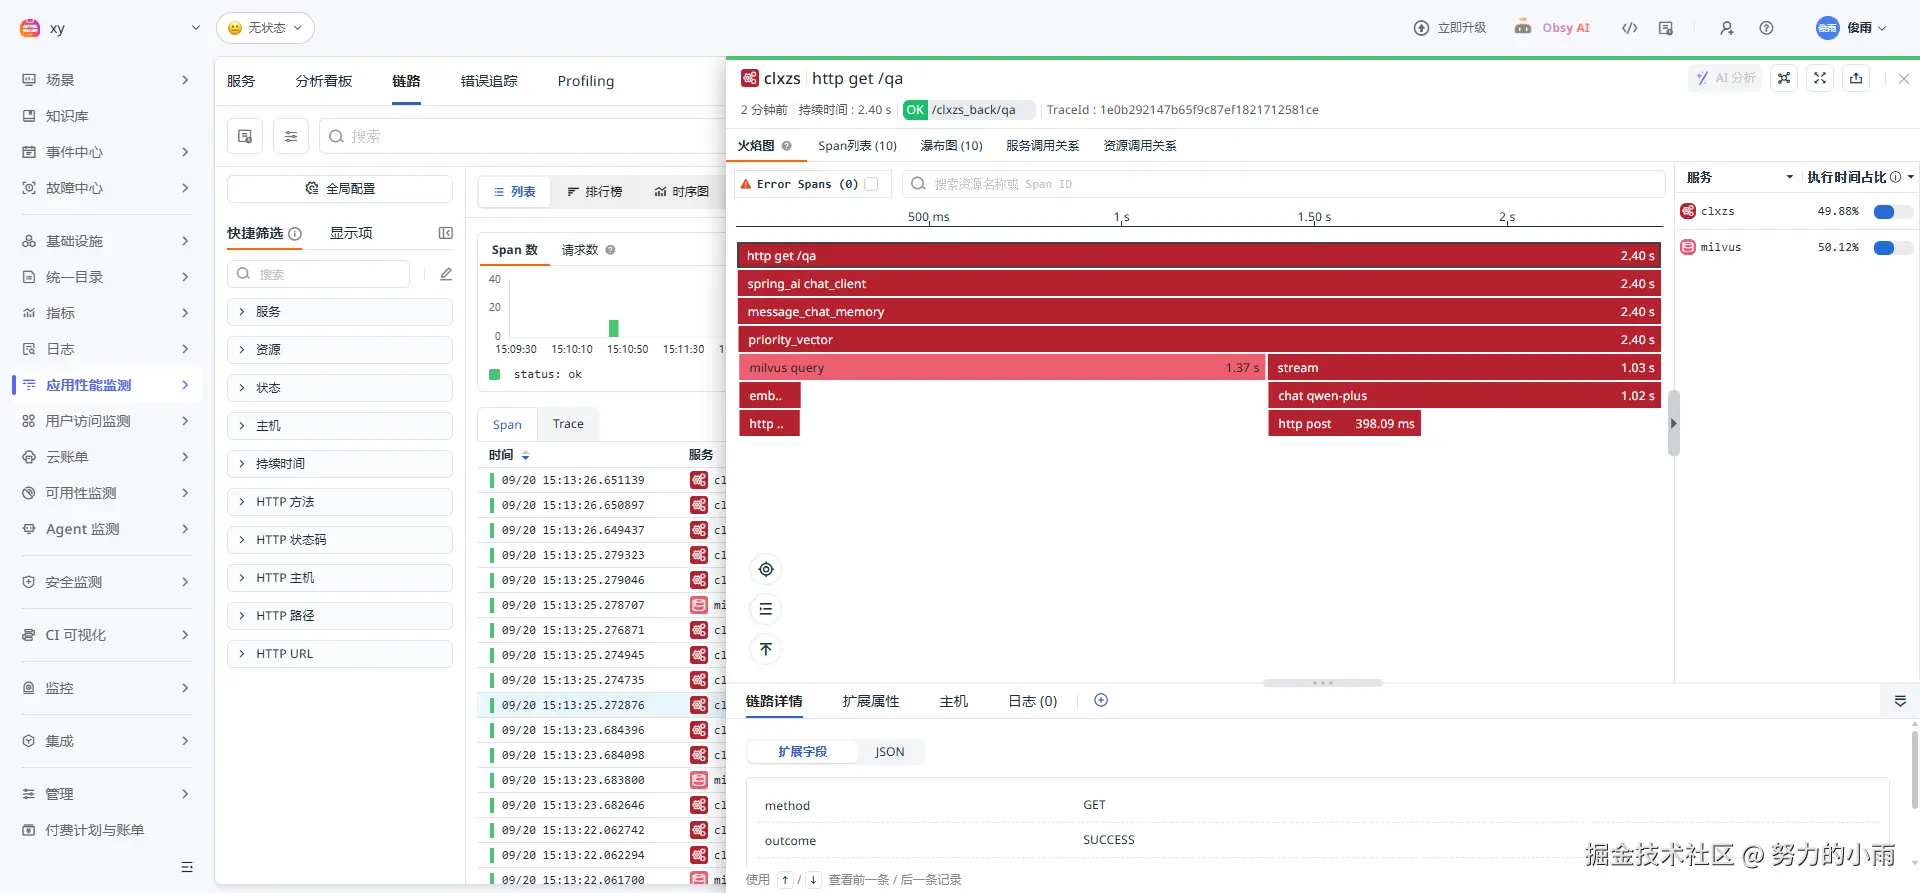Close the trace detail panel

[1903, 78]
